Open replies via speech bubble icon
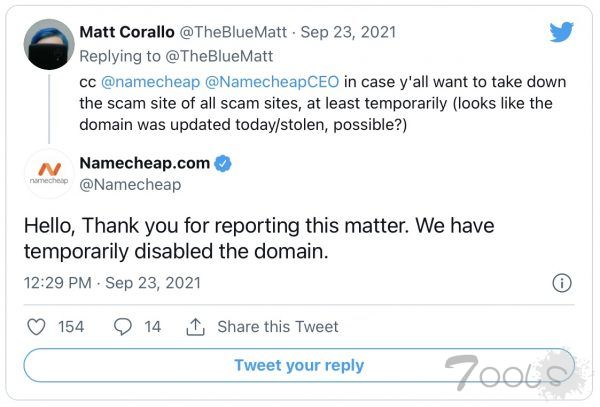The image size is (600, 407). 123,327
